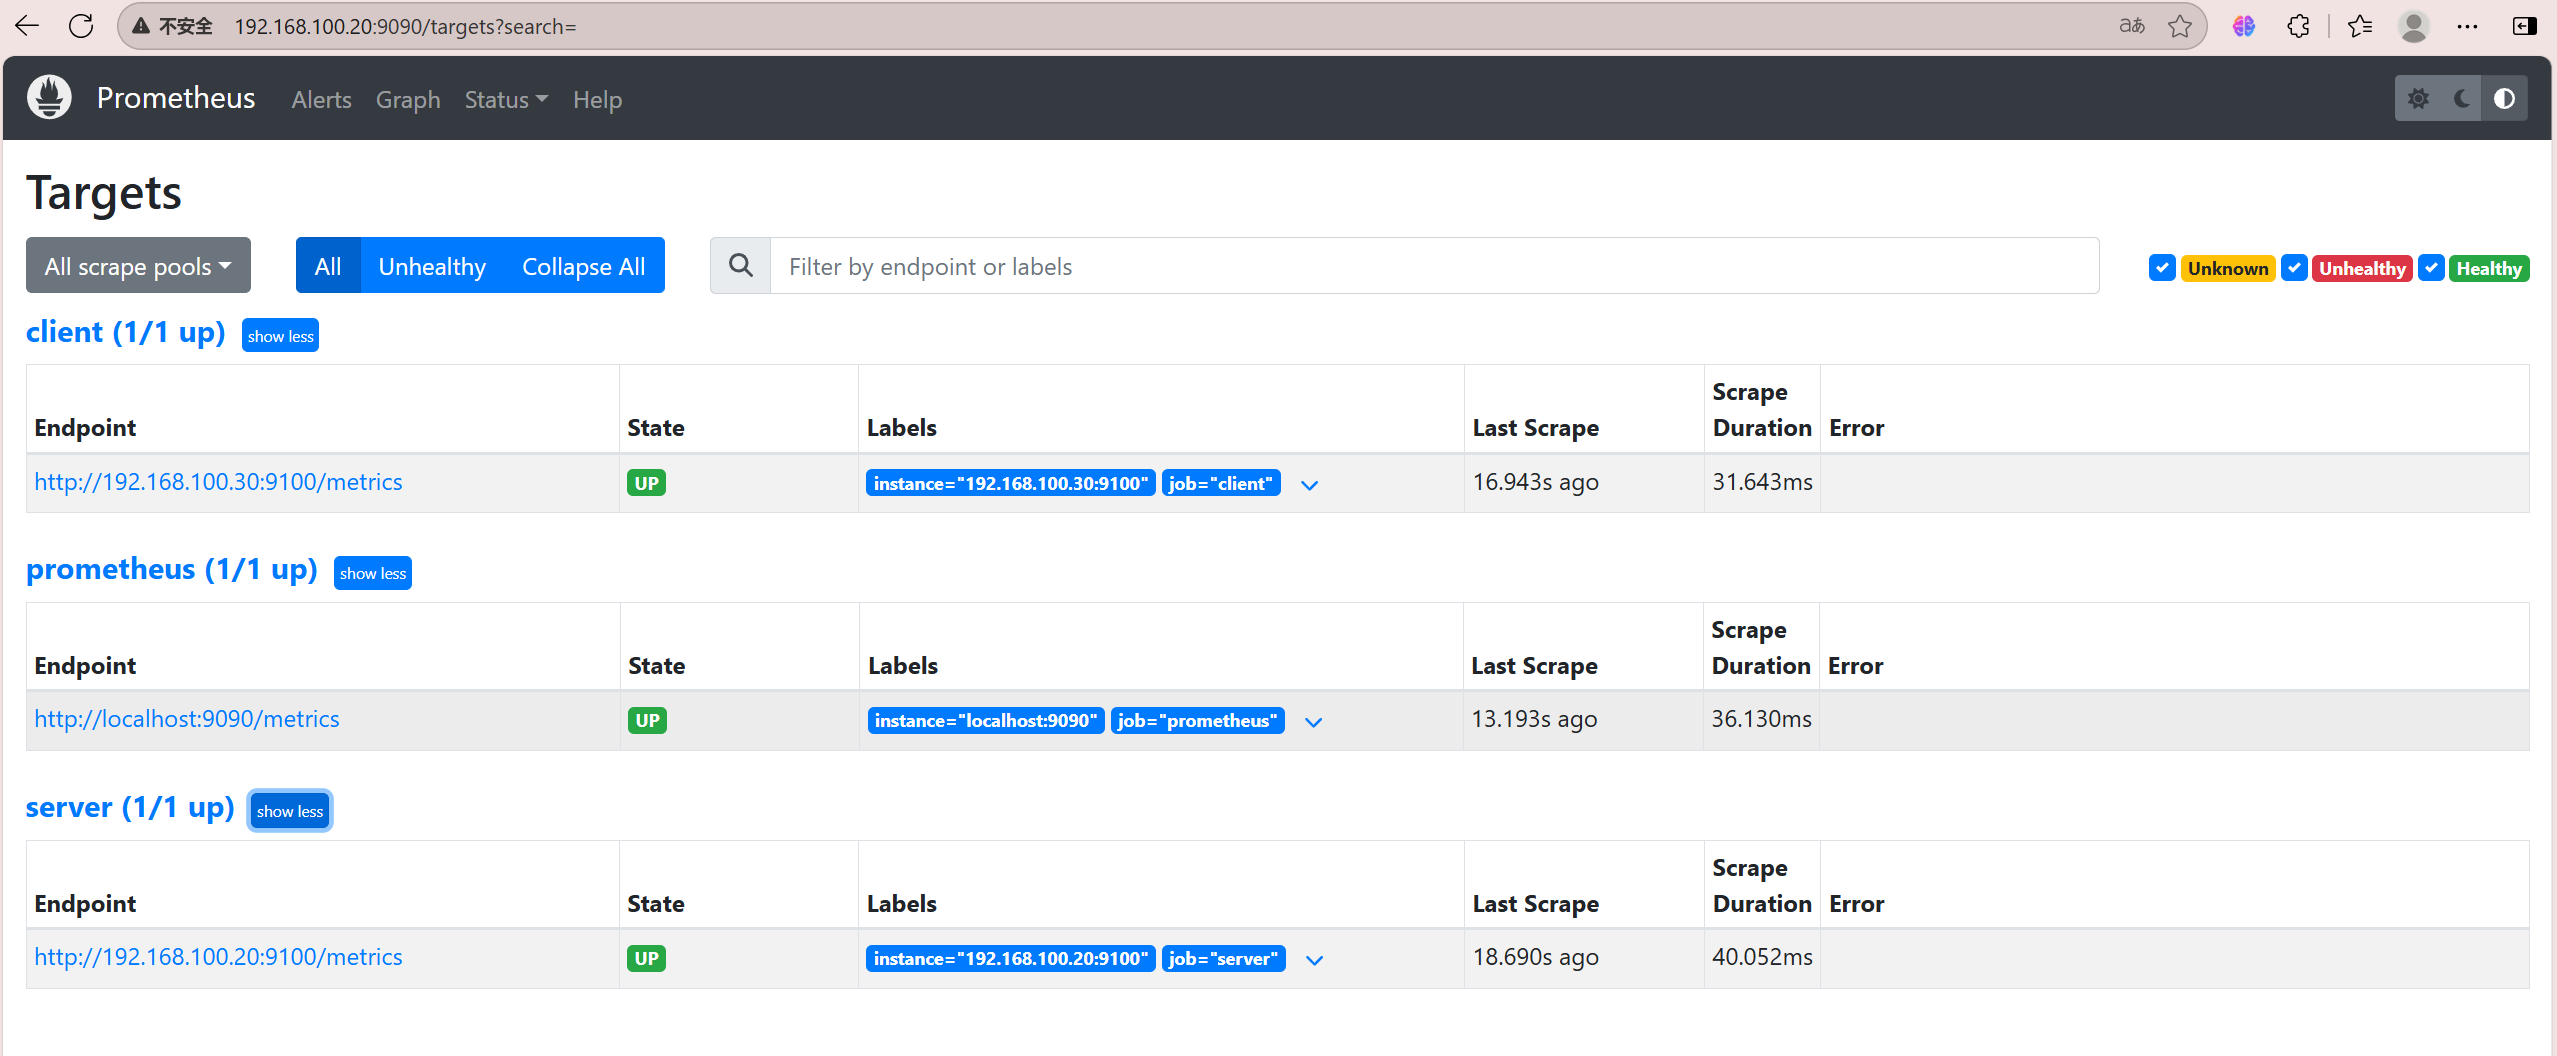Screen dimensions: 2557x1056
Task: Uncheck the Unknown state checkbox
Action: coord(2162,268)
